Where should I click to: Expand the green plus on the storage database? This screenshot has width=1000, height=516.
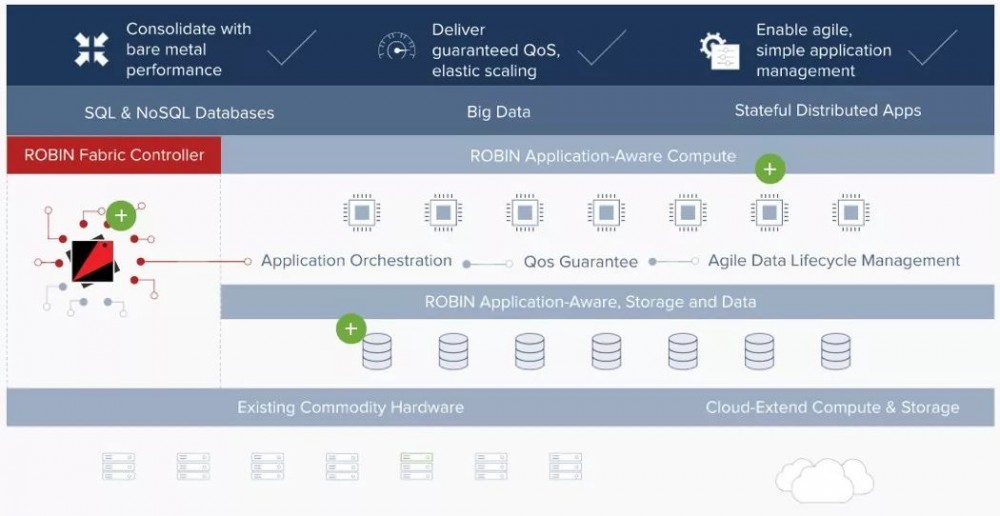pos(351,328)
